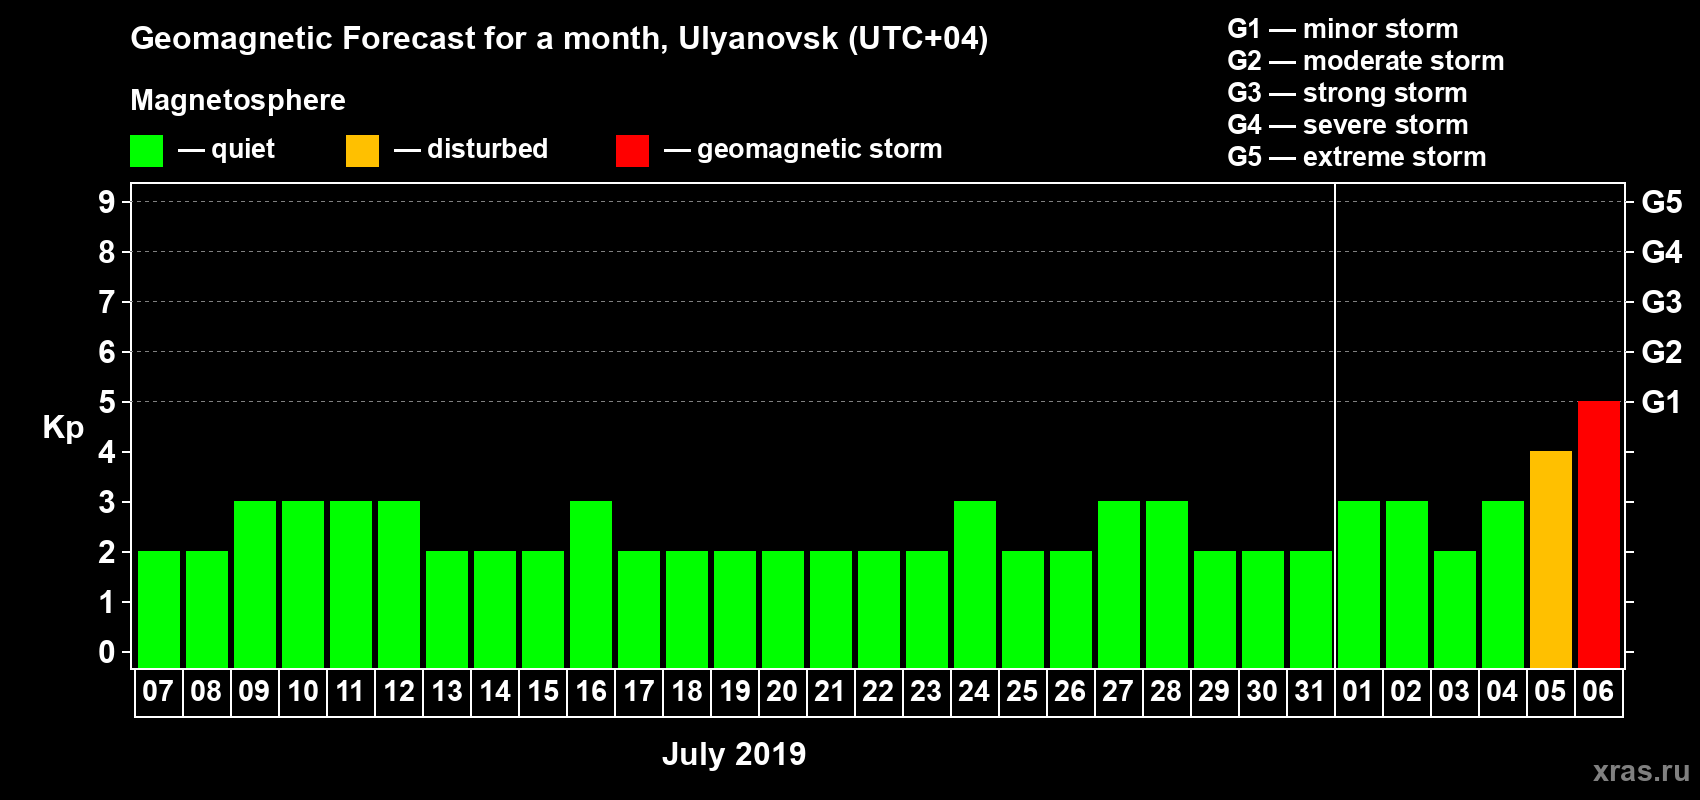Screen dimensions: 1700x800
Task: Click date label 04 on the axis
Action: [x=1502, y=692]
